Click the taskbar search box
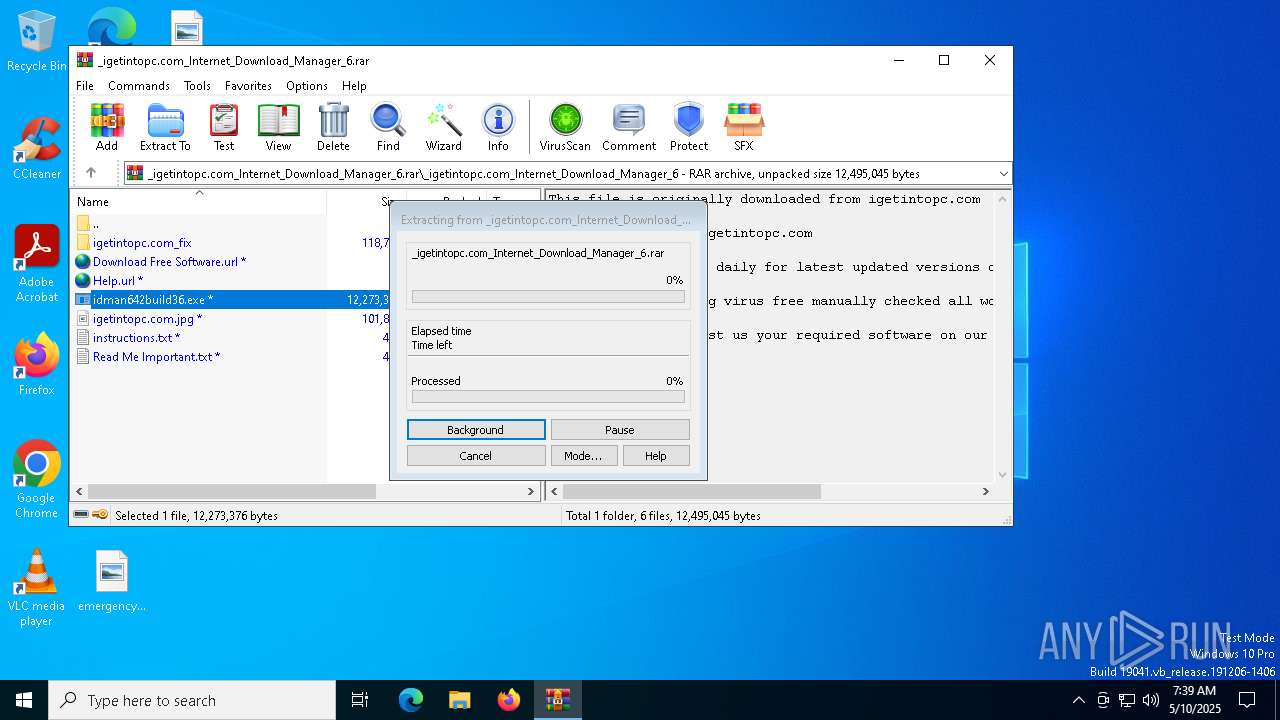This screenshot has width=1280, height=720. click(x=192, y=700)
